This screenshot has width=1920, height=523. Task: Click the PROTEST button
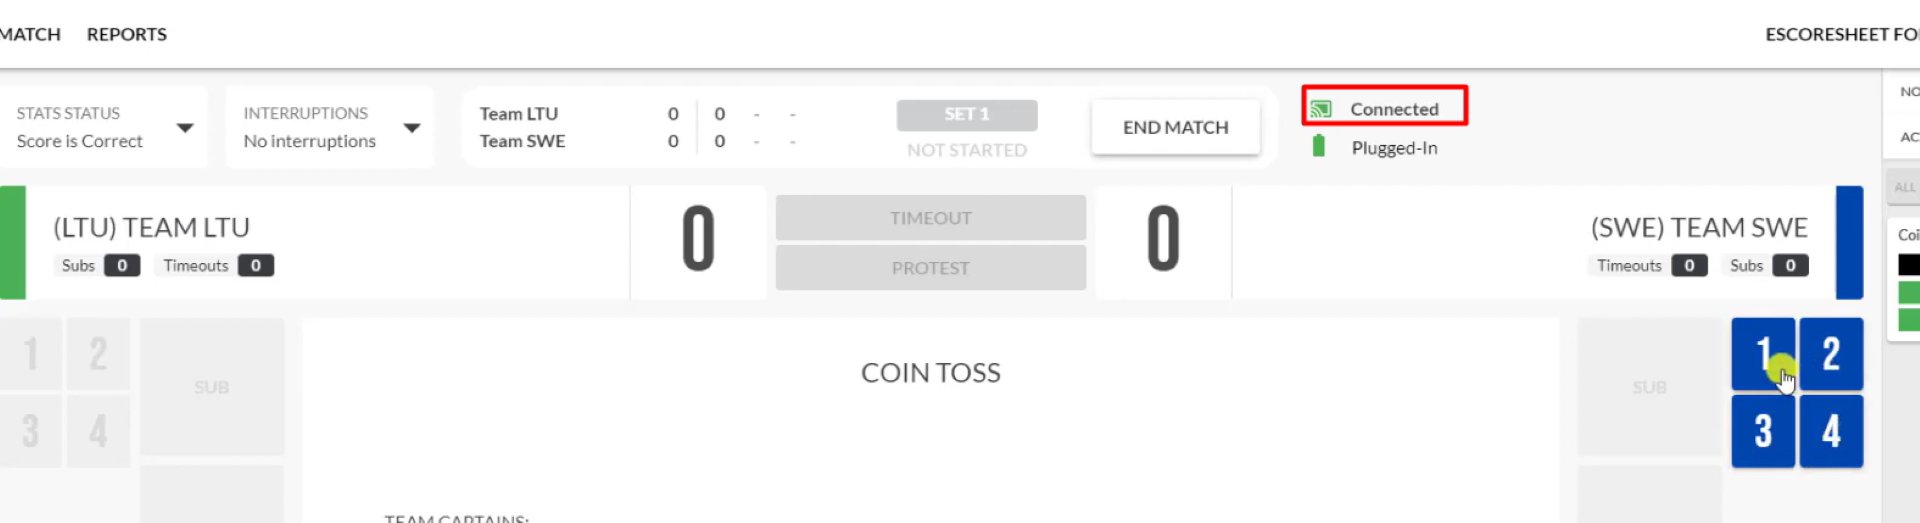[930, 268]
